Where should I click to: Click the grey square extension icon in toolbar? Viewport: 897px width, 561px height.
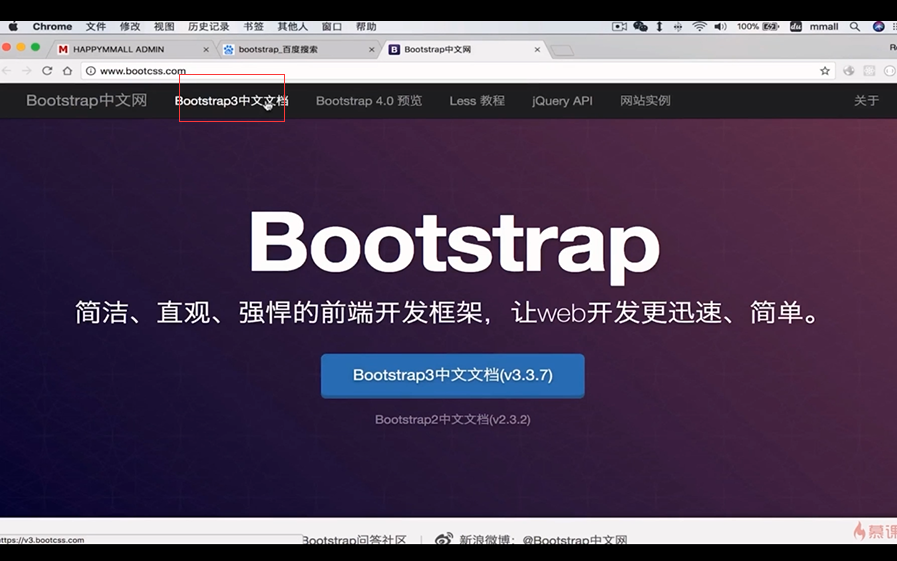870,71
